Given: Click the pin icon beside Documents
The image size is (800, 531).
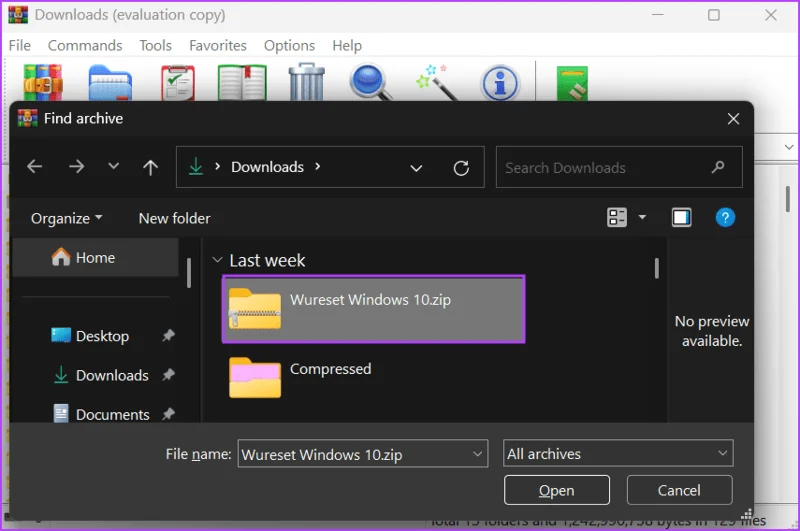Looking at the screenshot, I should click(168, 414).
